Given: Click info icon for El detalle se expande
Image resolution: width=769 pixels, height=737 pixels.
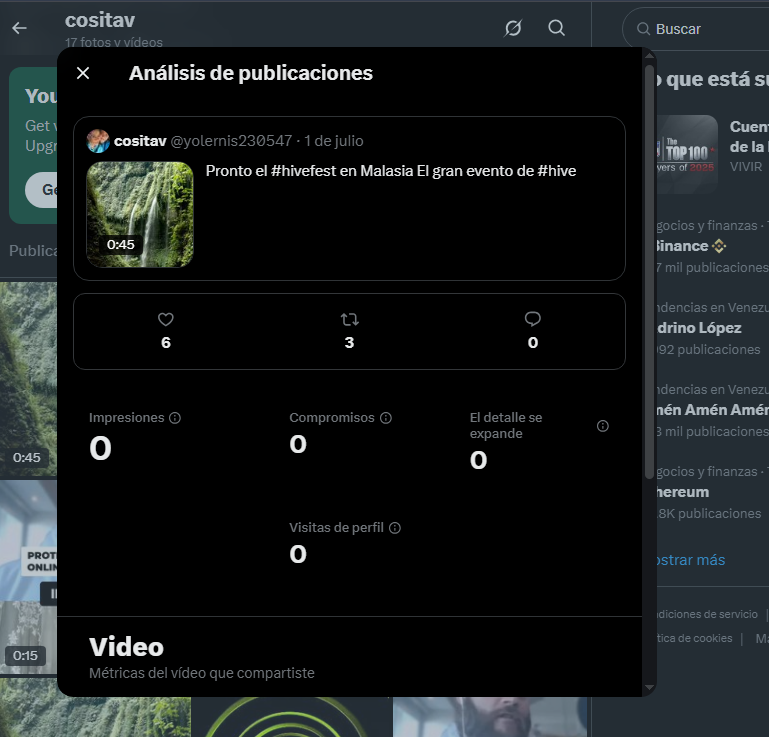Looking at the screenshot, I should click(x=603, y=426).
